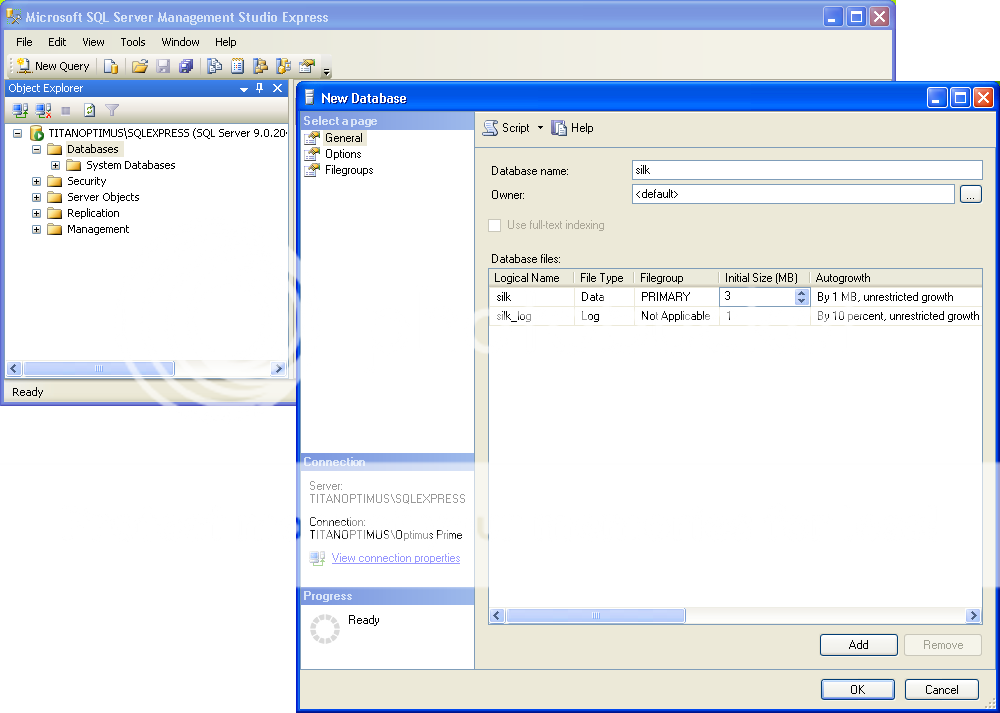
Task: Click the Database name input field
Action: coord(807,170)
